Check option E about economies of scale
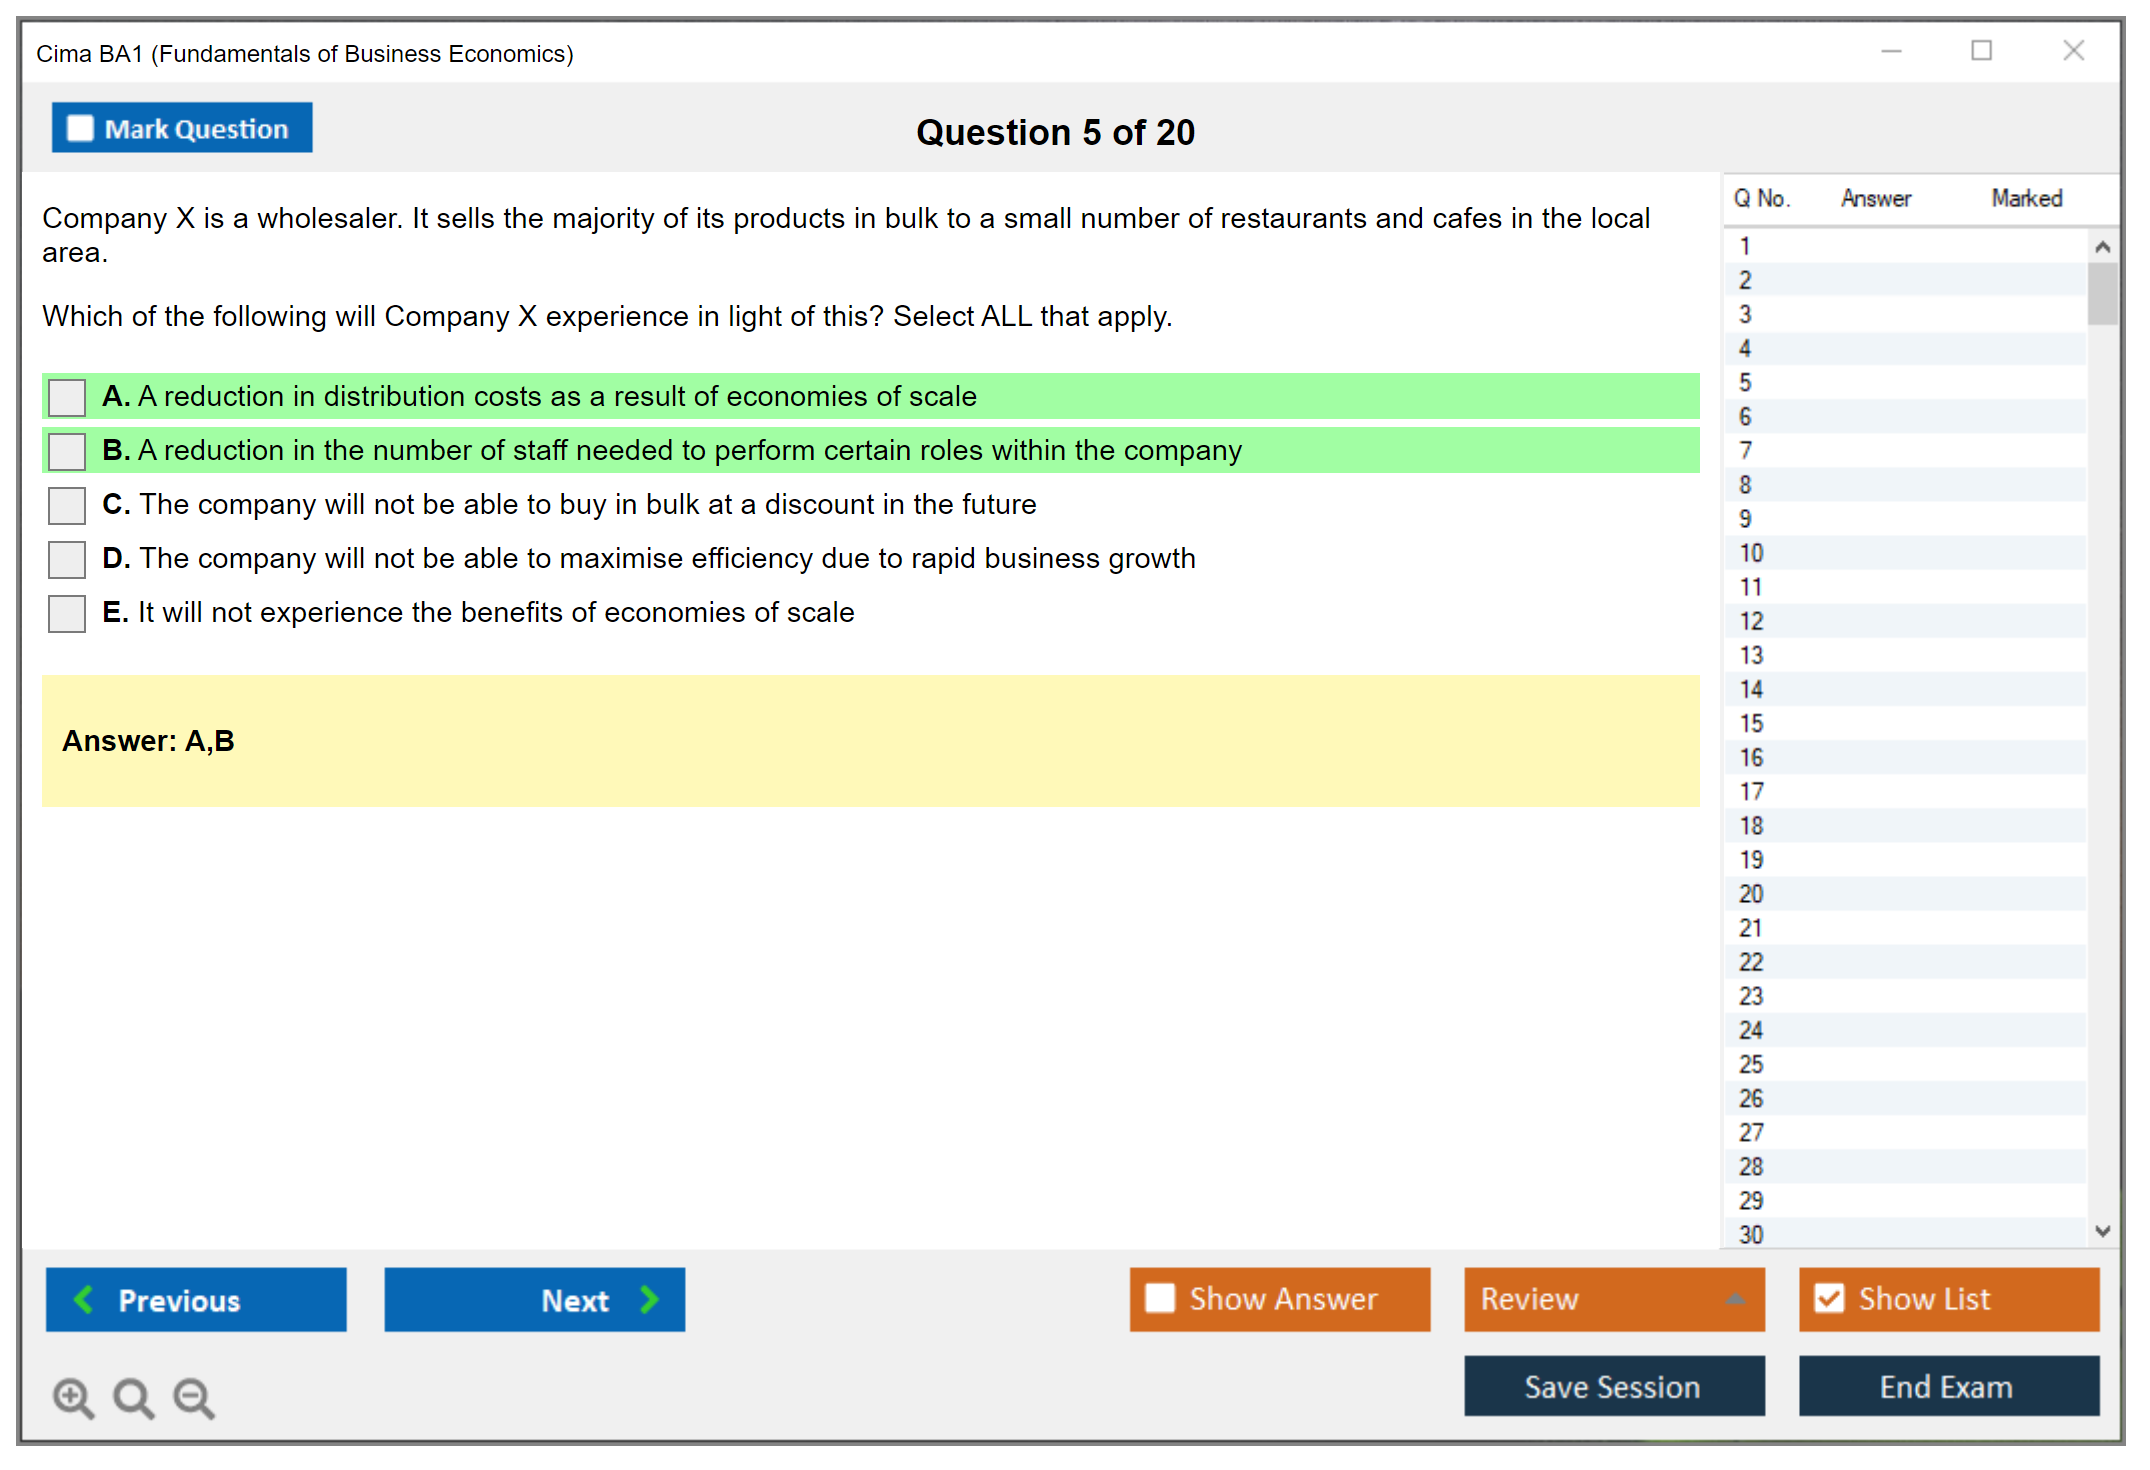 [67, 613]
